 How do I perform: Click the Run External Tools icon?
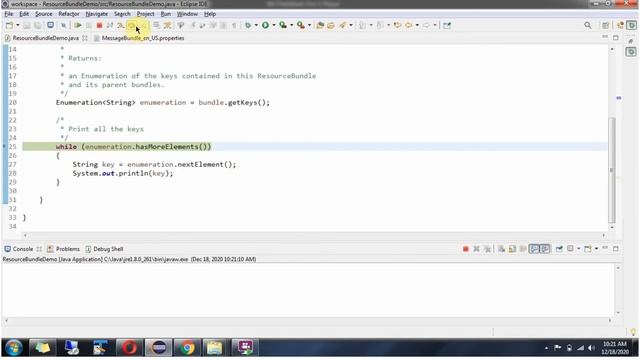coord(301,25)
